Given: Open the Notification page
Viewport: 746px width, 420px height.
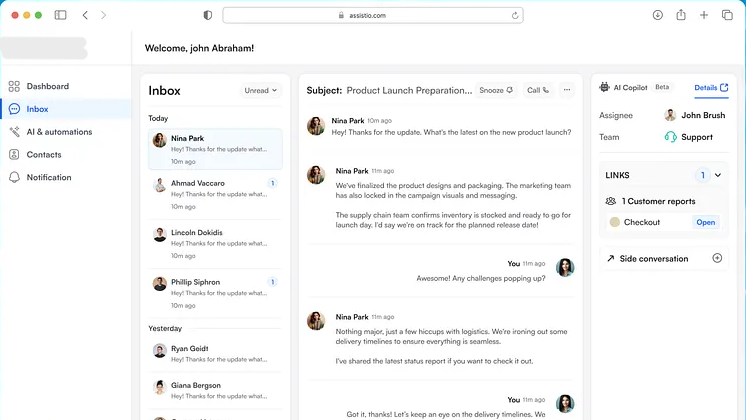Looking at the screenshot, I should tap(65, 177).
